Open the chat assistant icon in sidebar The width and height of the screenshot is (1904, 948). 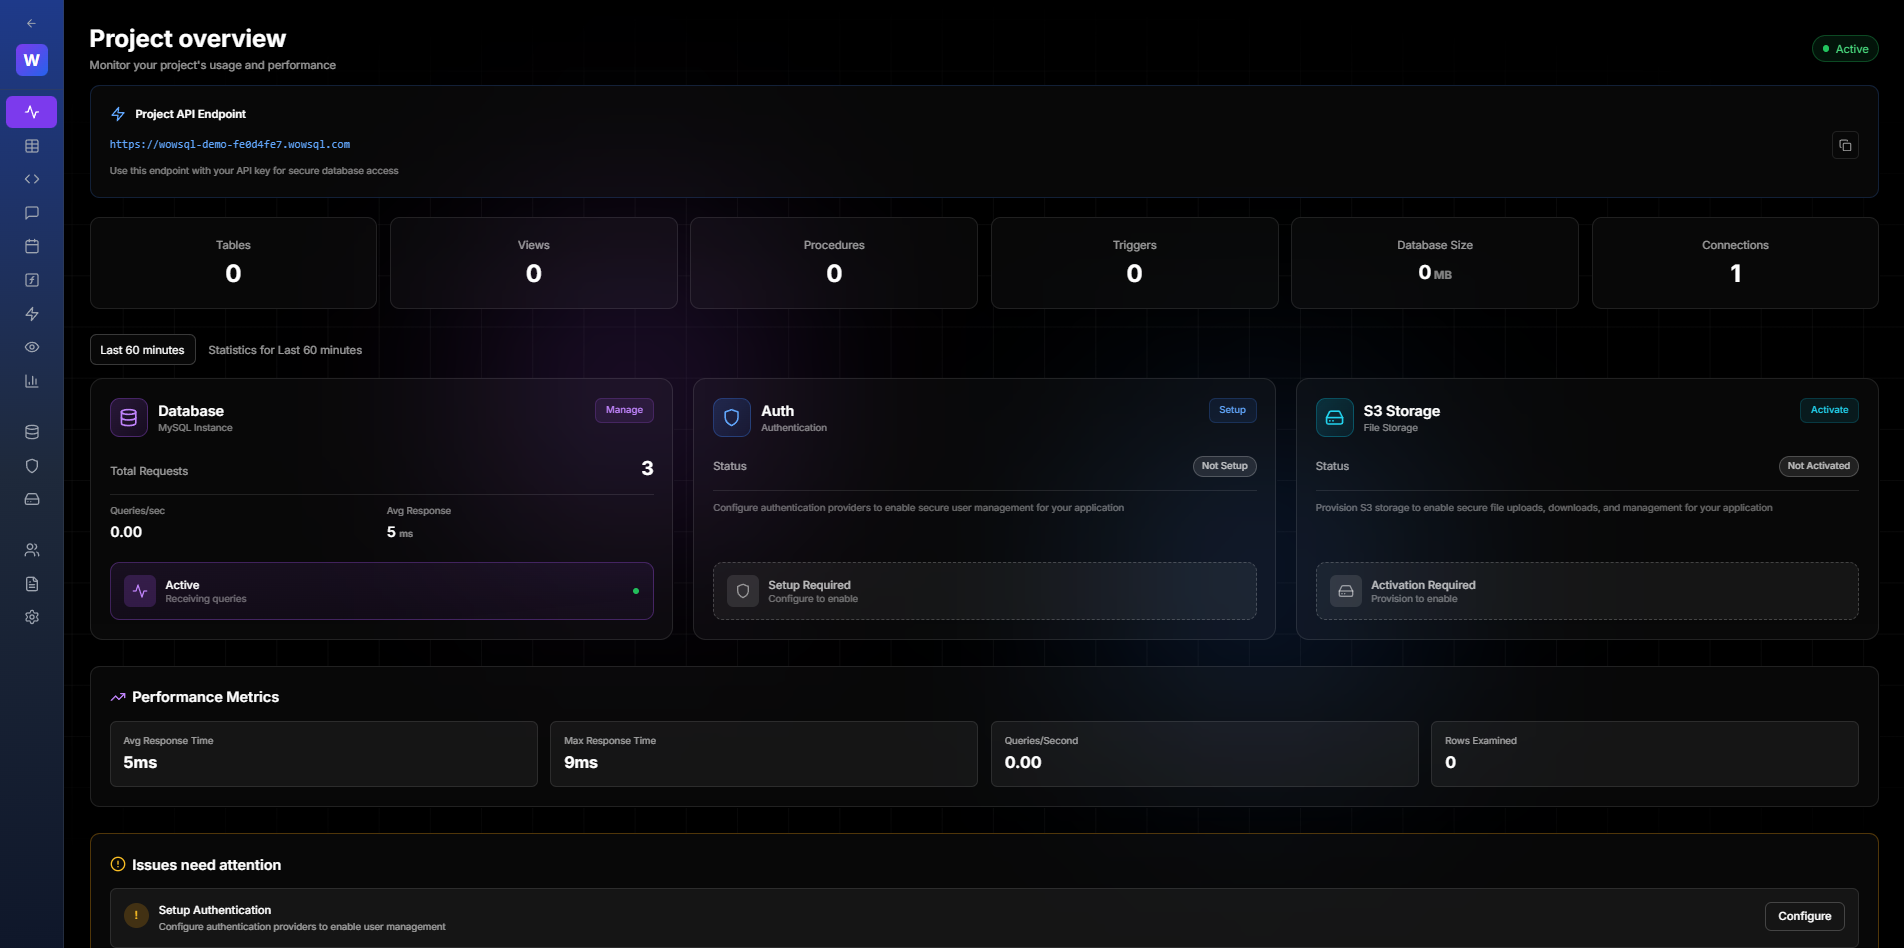pyautogui.click(x=31, y=212)
